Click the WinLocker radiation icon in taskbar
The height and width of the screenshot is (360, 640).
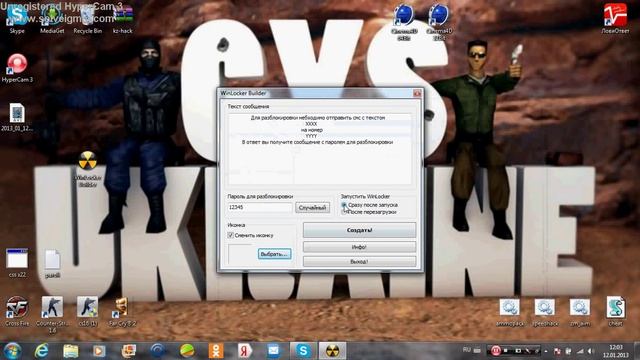(x=332, y=351)
